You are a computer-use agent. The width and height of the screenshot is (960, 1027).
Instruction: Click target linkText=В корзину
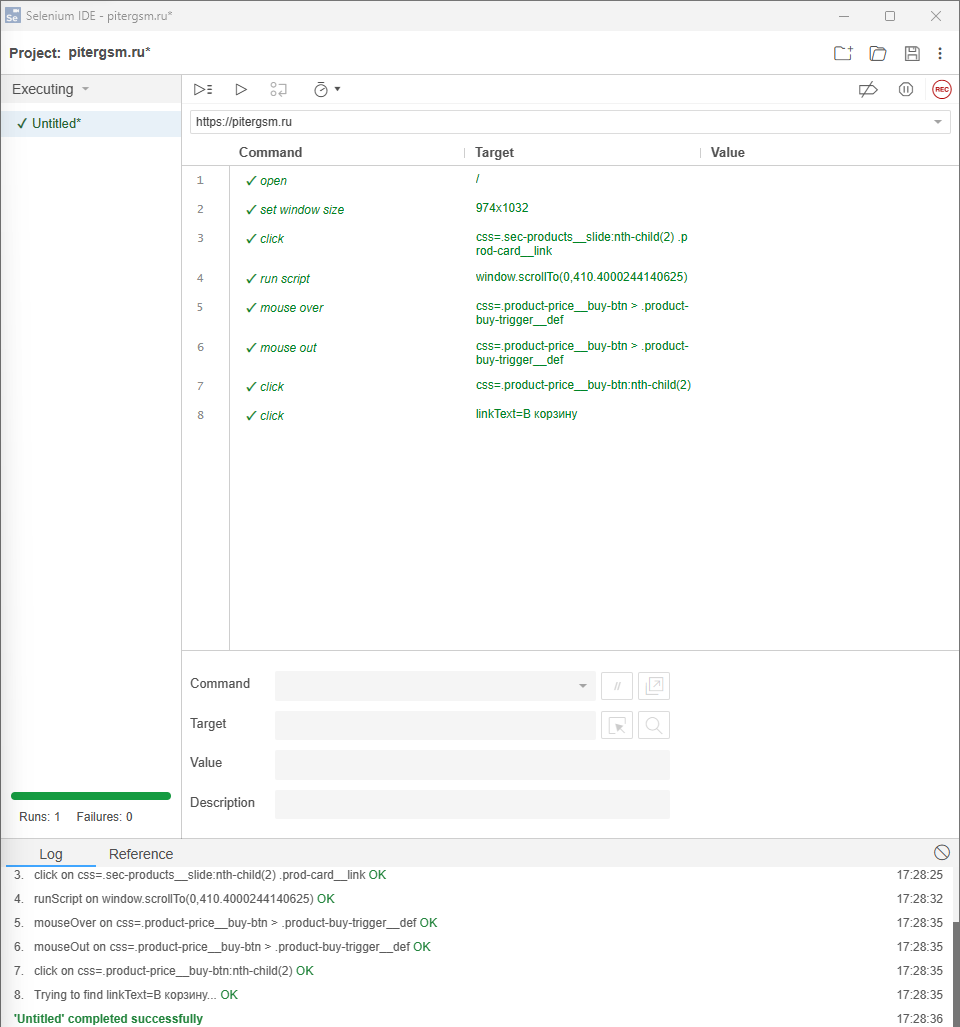(526, 414)
